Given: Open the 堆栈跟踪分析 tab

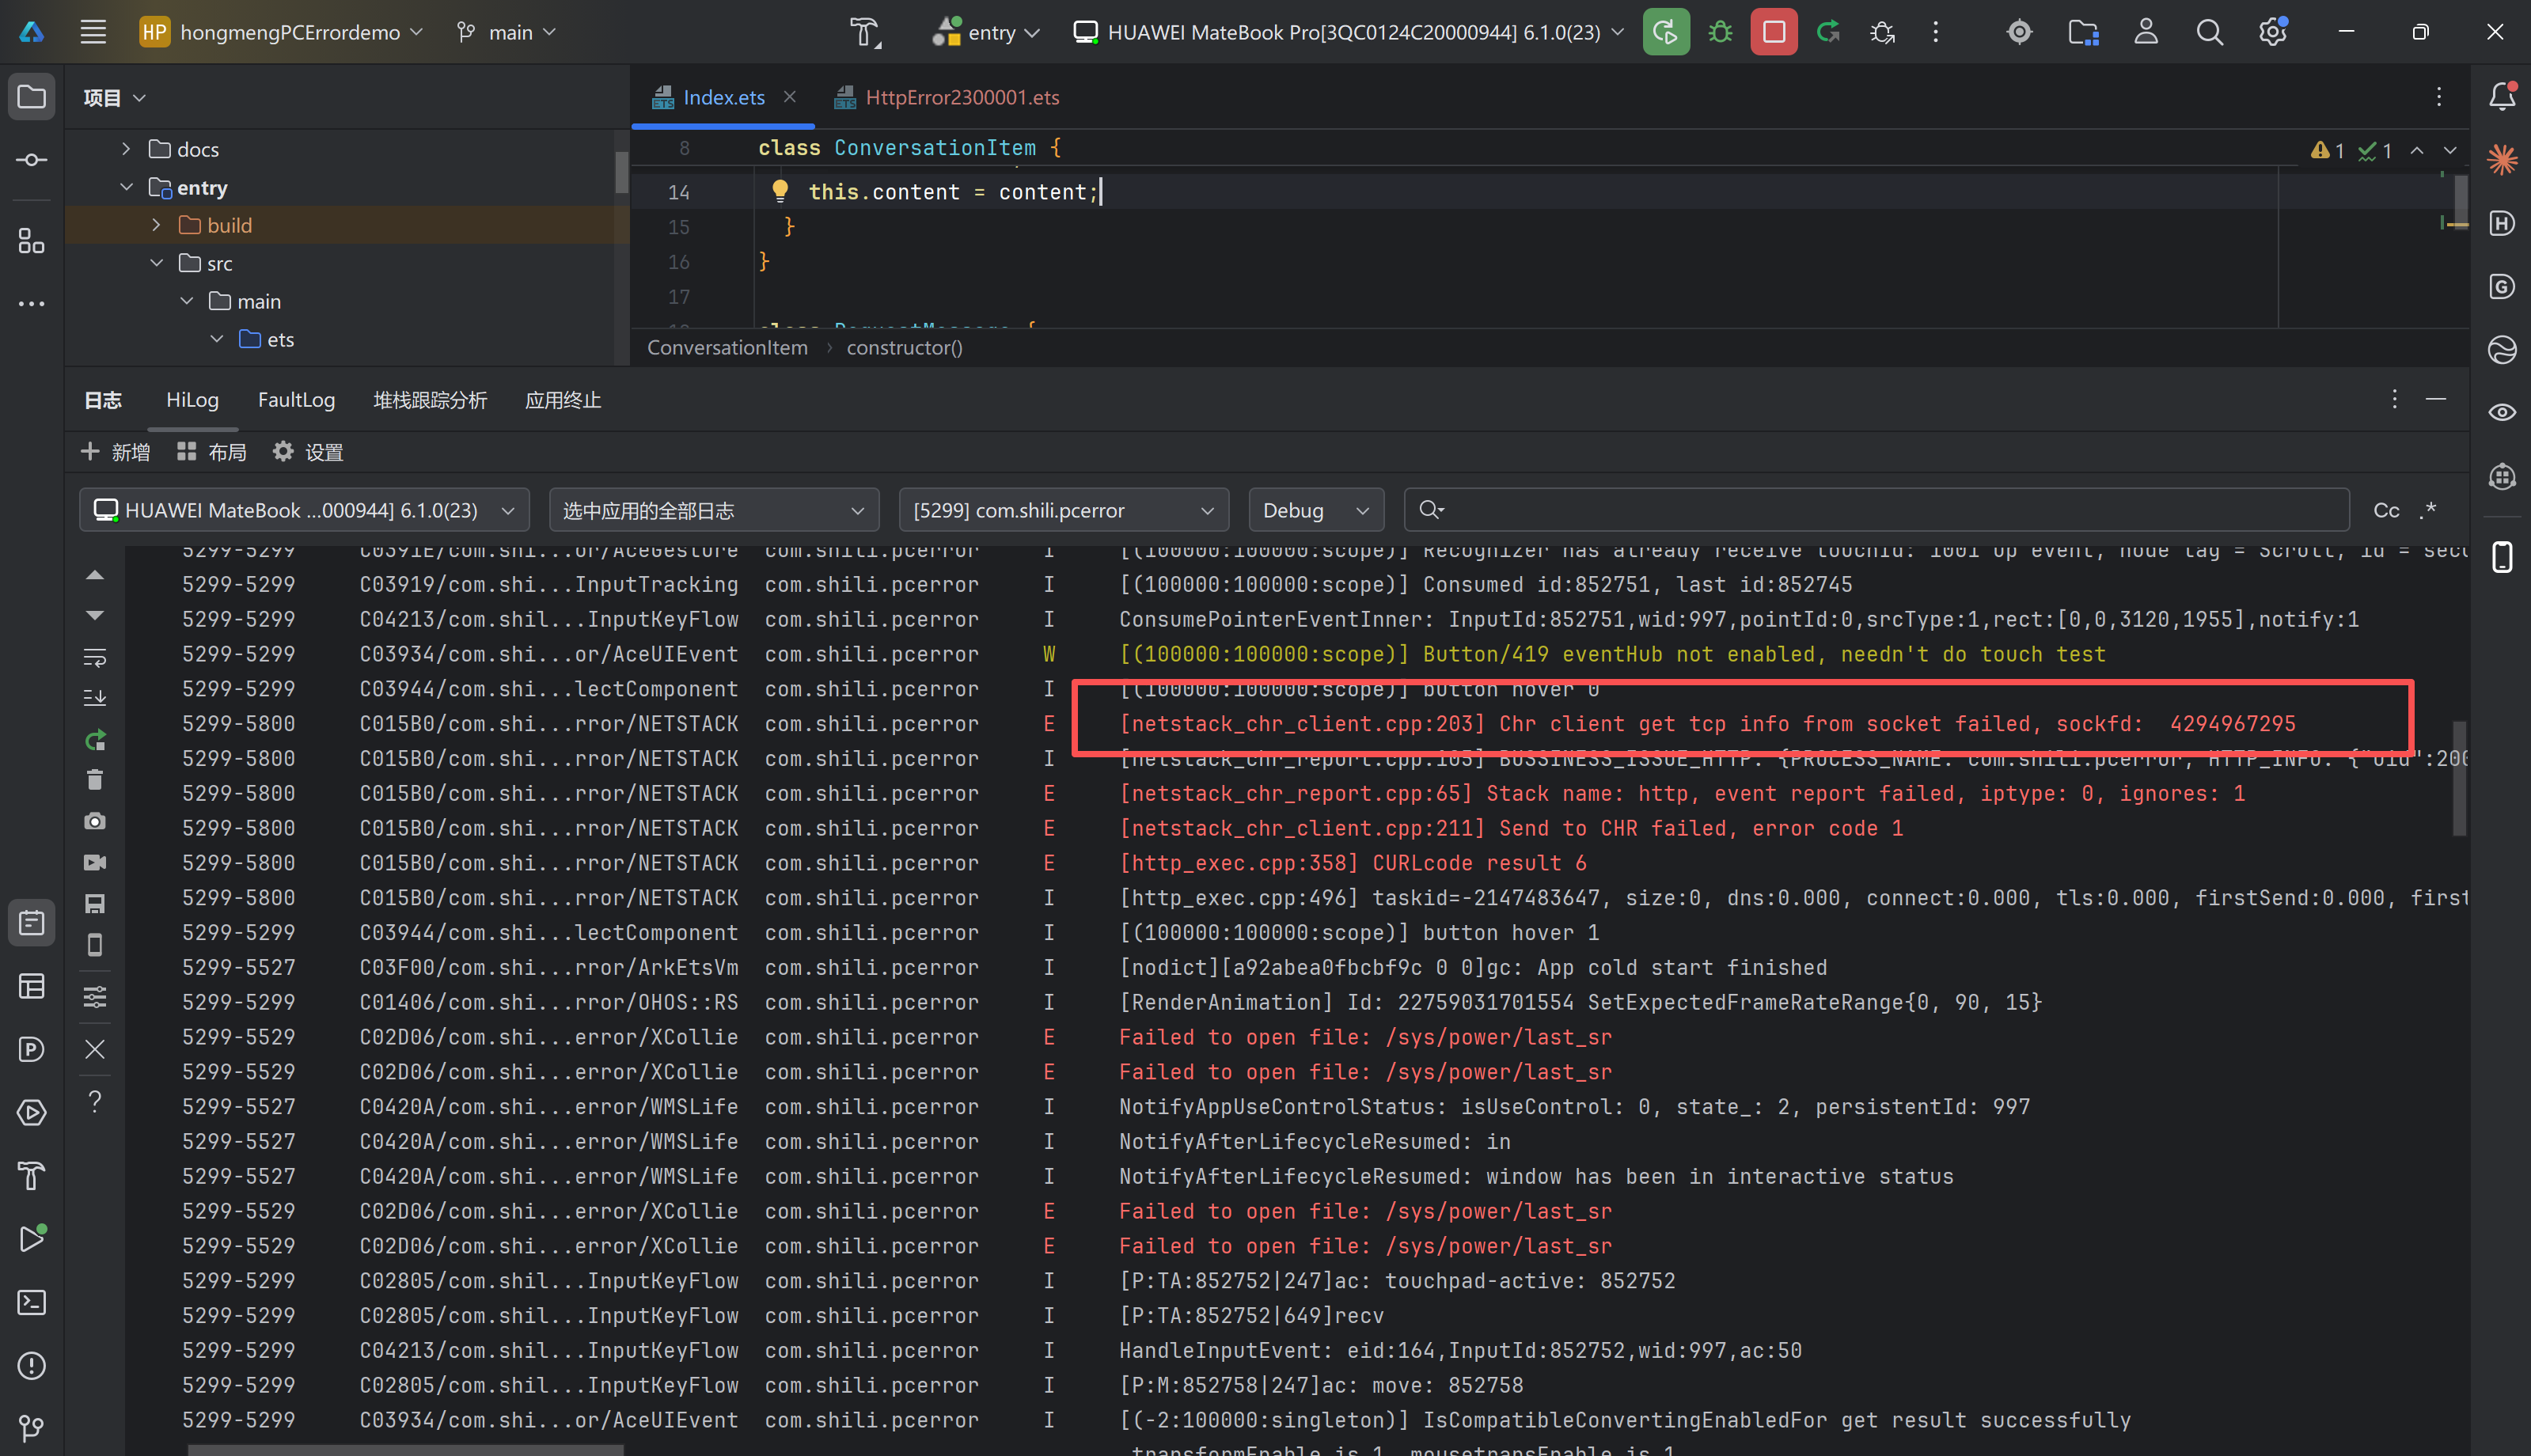Looking at the screenshot, I should point(430,400).
